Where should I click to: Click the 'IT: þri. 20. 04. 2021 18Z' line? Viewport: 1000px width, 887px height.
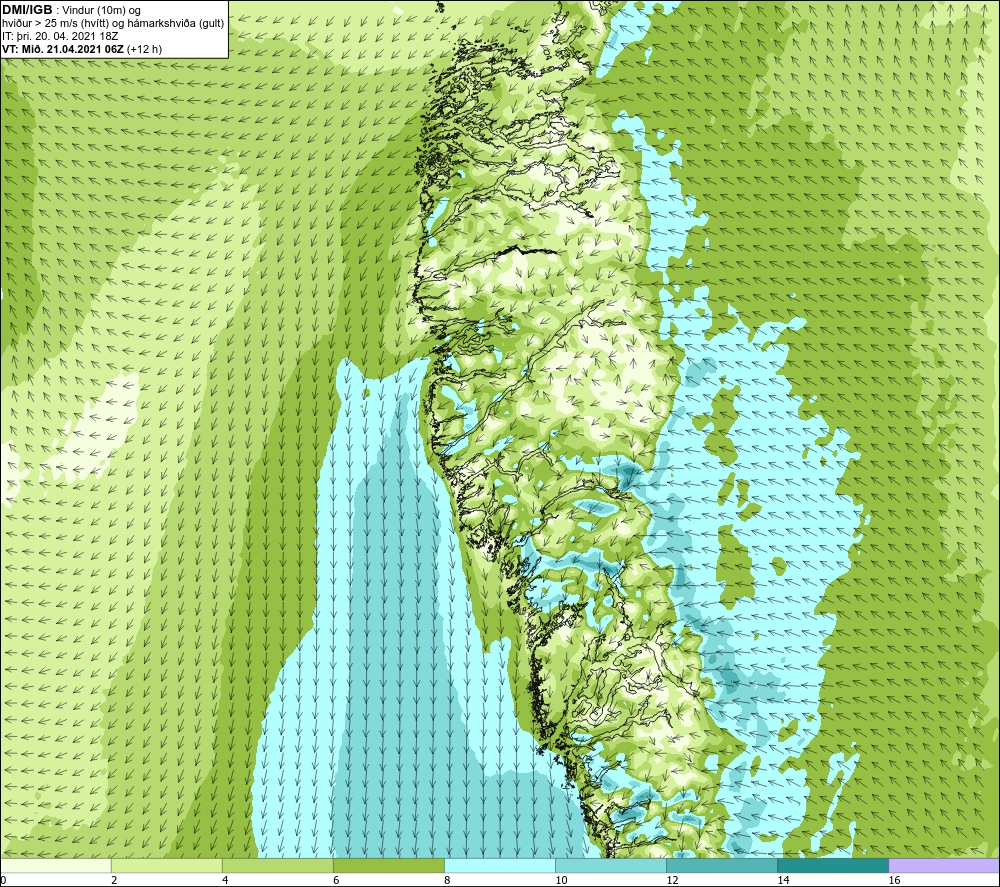(x=60, y=36)
